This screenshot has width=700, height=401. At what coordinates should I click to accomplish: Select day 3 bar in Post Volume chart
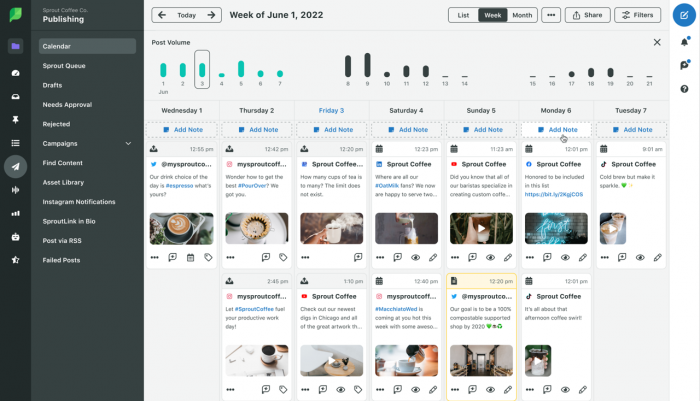click(202, 69)
